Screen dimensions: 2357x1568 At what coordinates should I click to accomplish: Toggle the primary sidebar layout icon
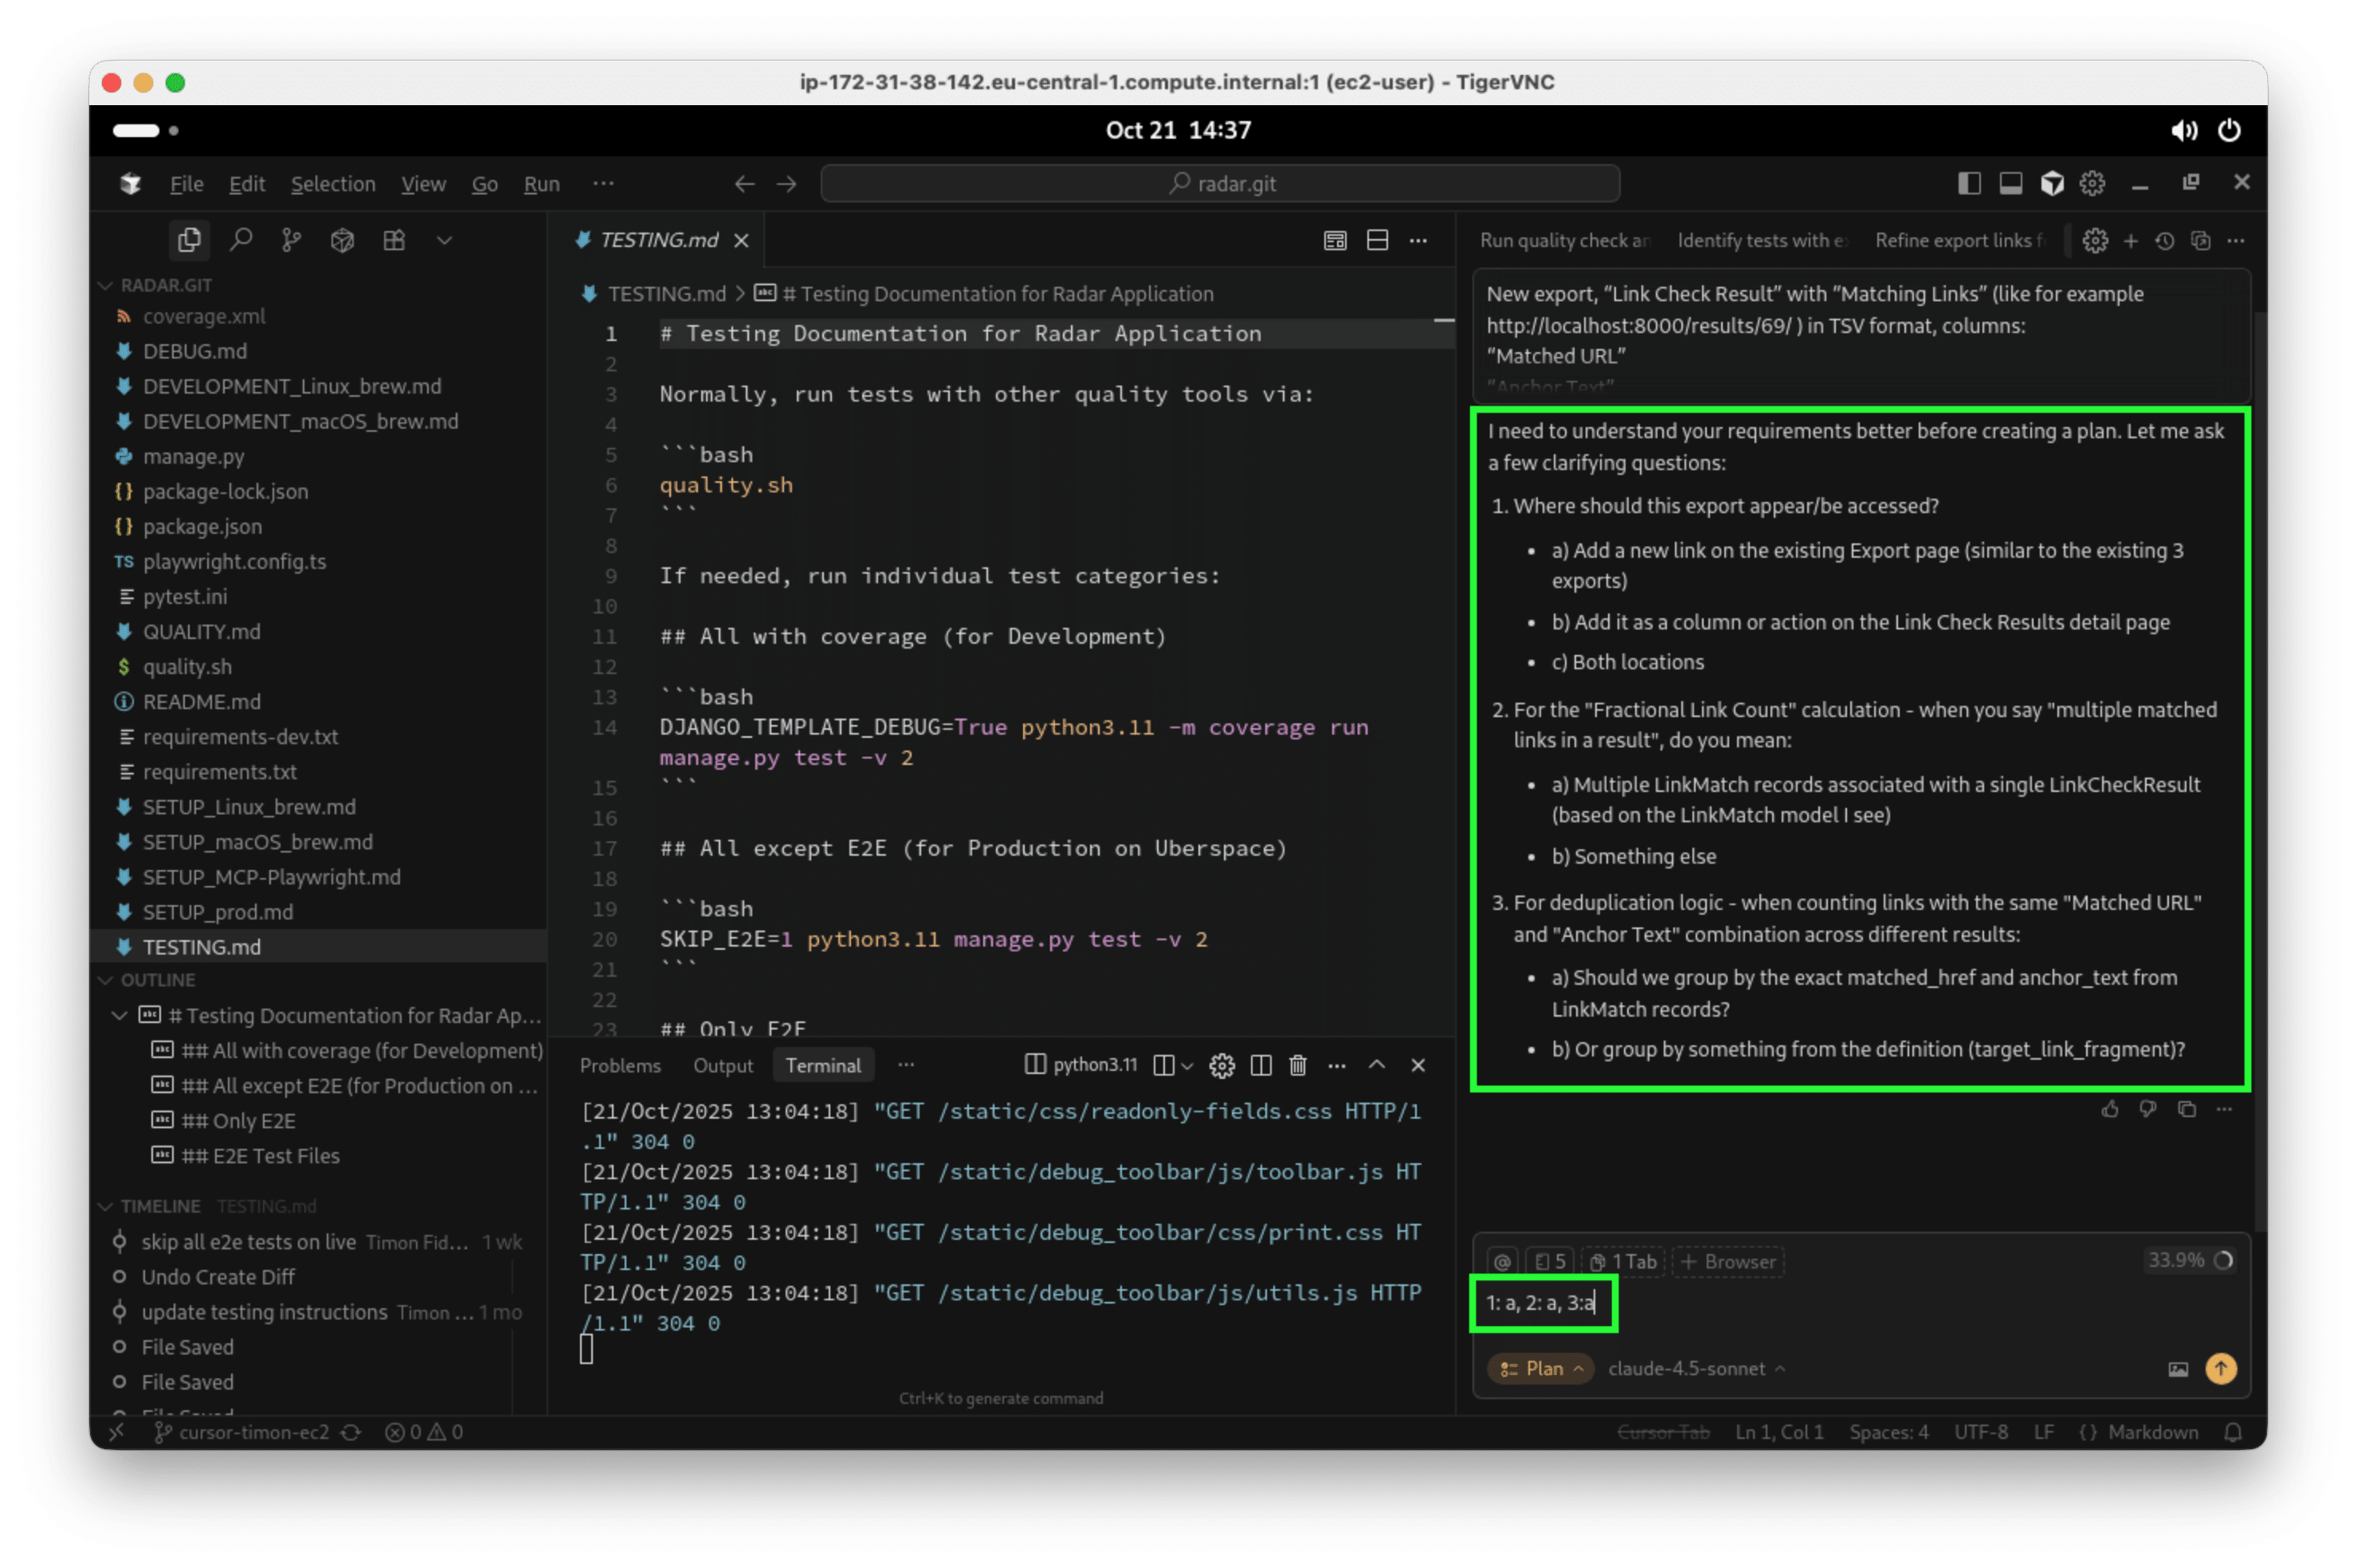tap(1969, 183)
